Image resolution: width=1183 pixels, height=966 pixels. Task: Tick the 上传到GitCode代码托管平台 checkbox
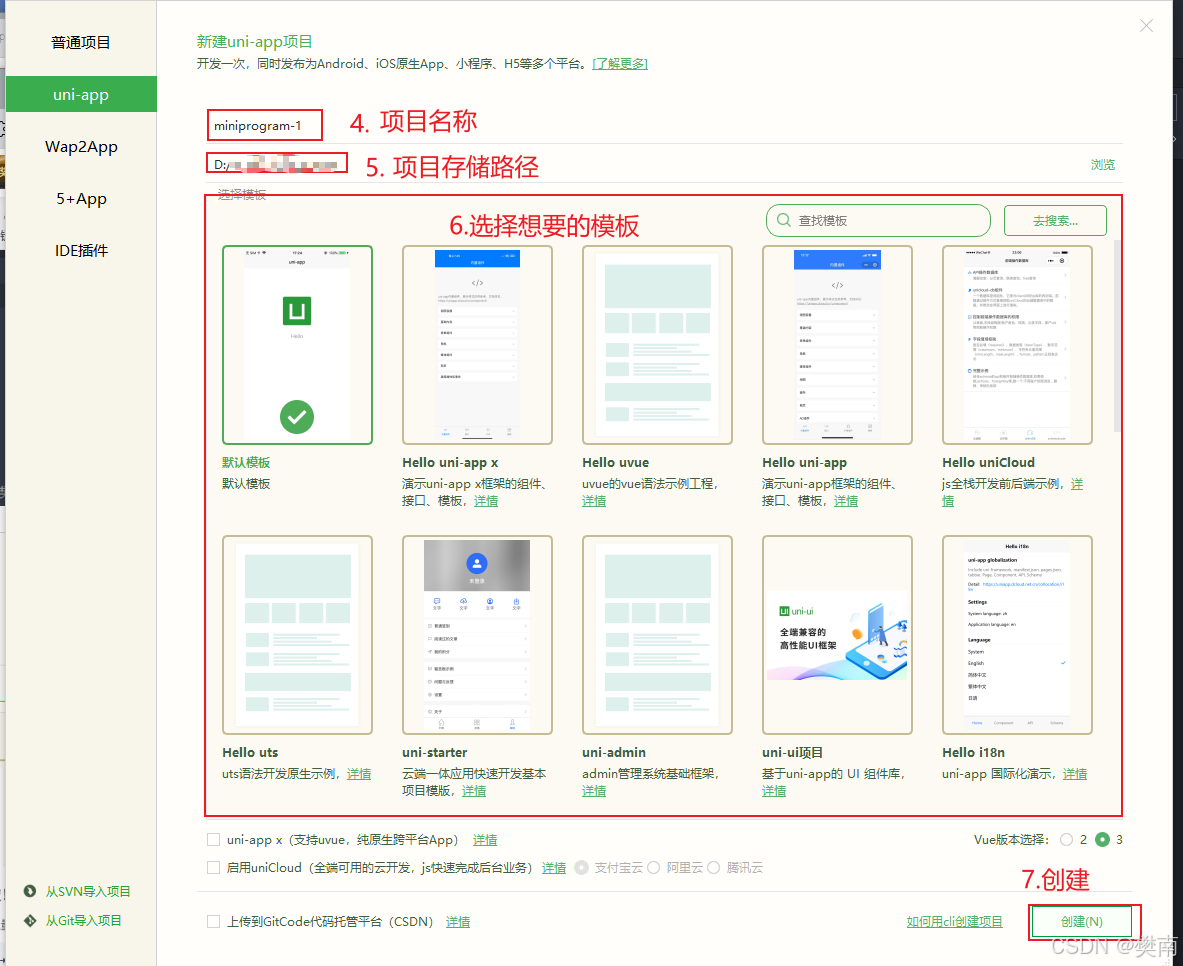click(214, 921)
